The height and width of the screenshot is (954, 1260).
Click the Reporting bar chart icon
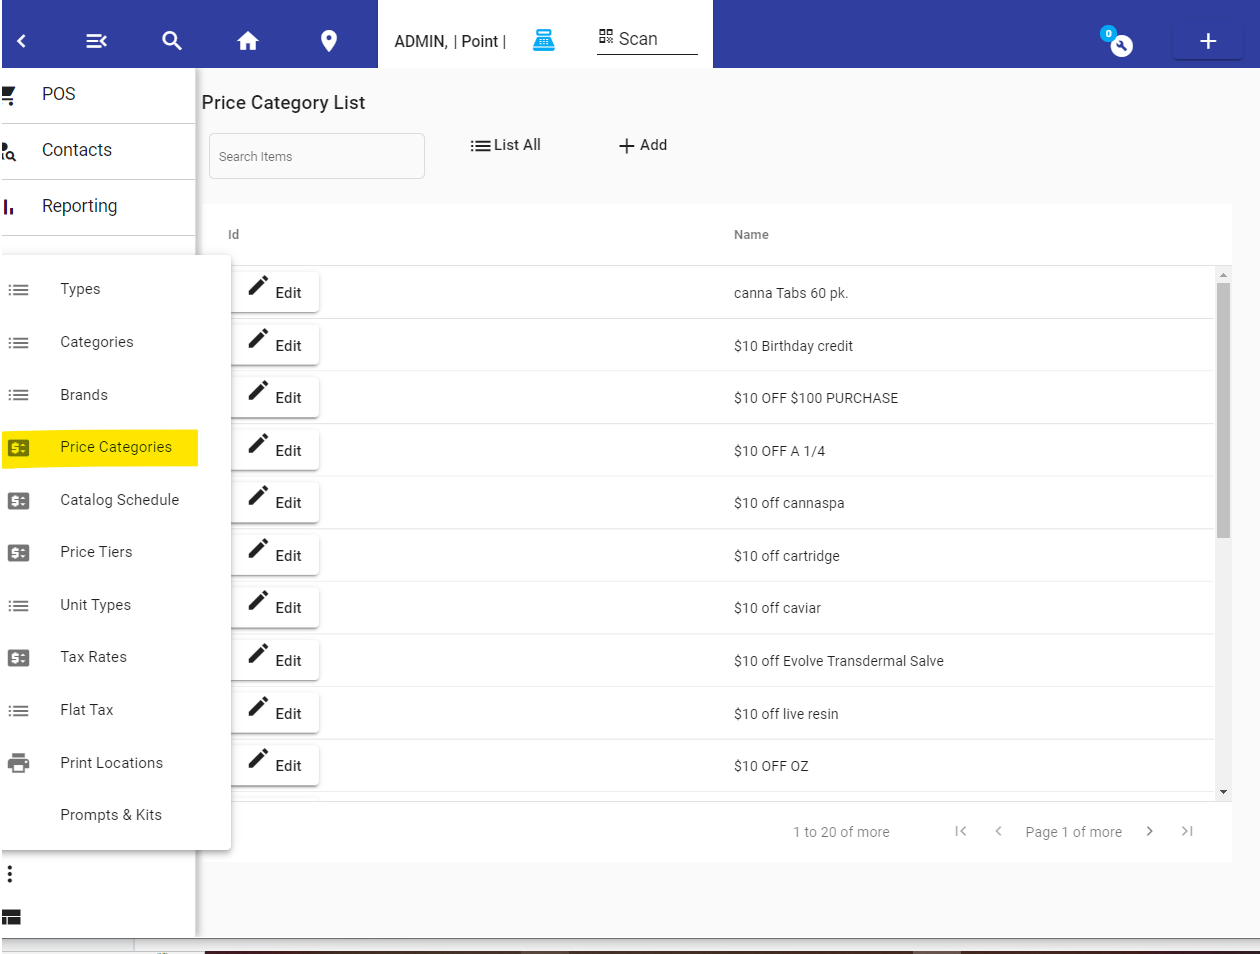tap(9, 207)
